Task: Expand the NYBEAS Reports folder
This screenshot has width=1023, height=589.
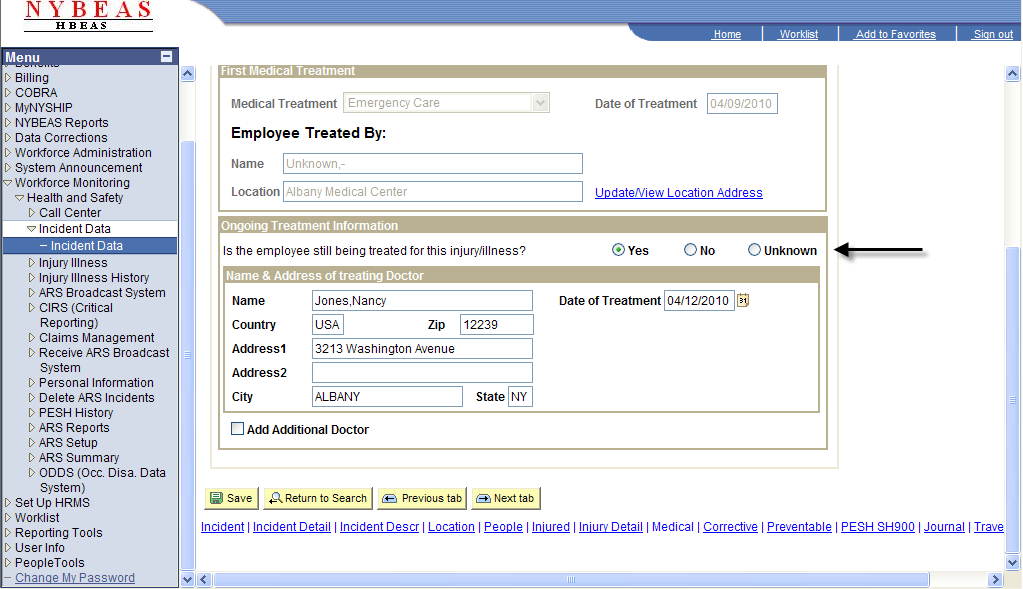Action: [x=8, y=123]
